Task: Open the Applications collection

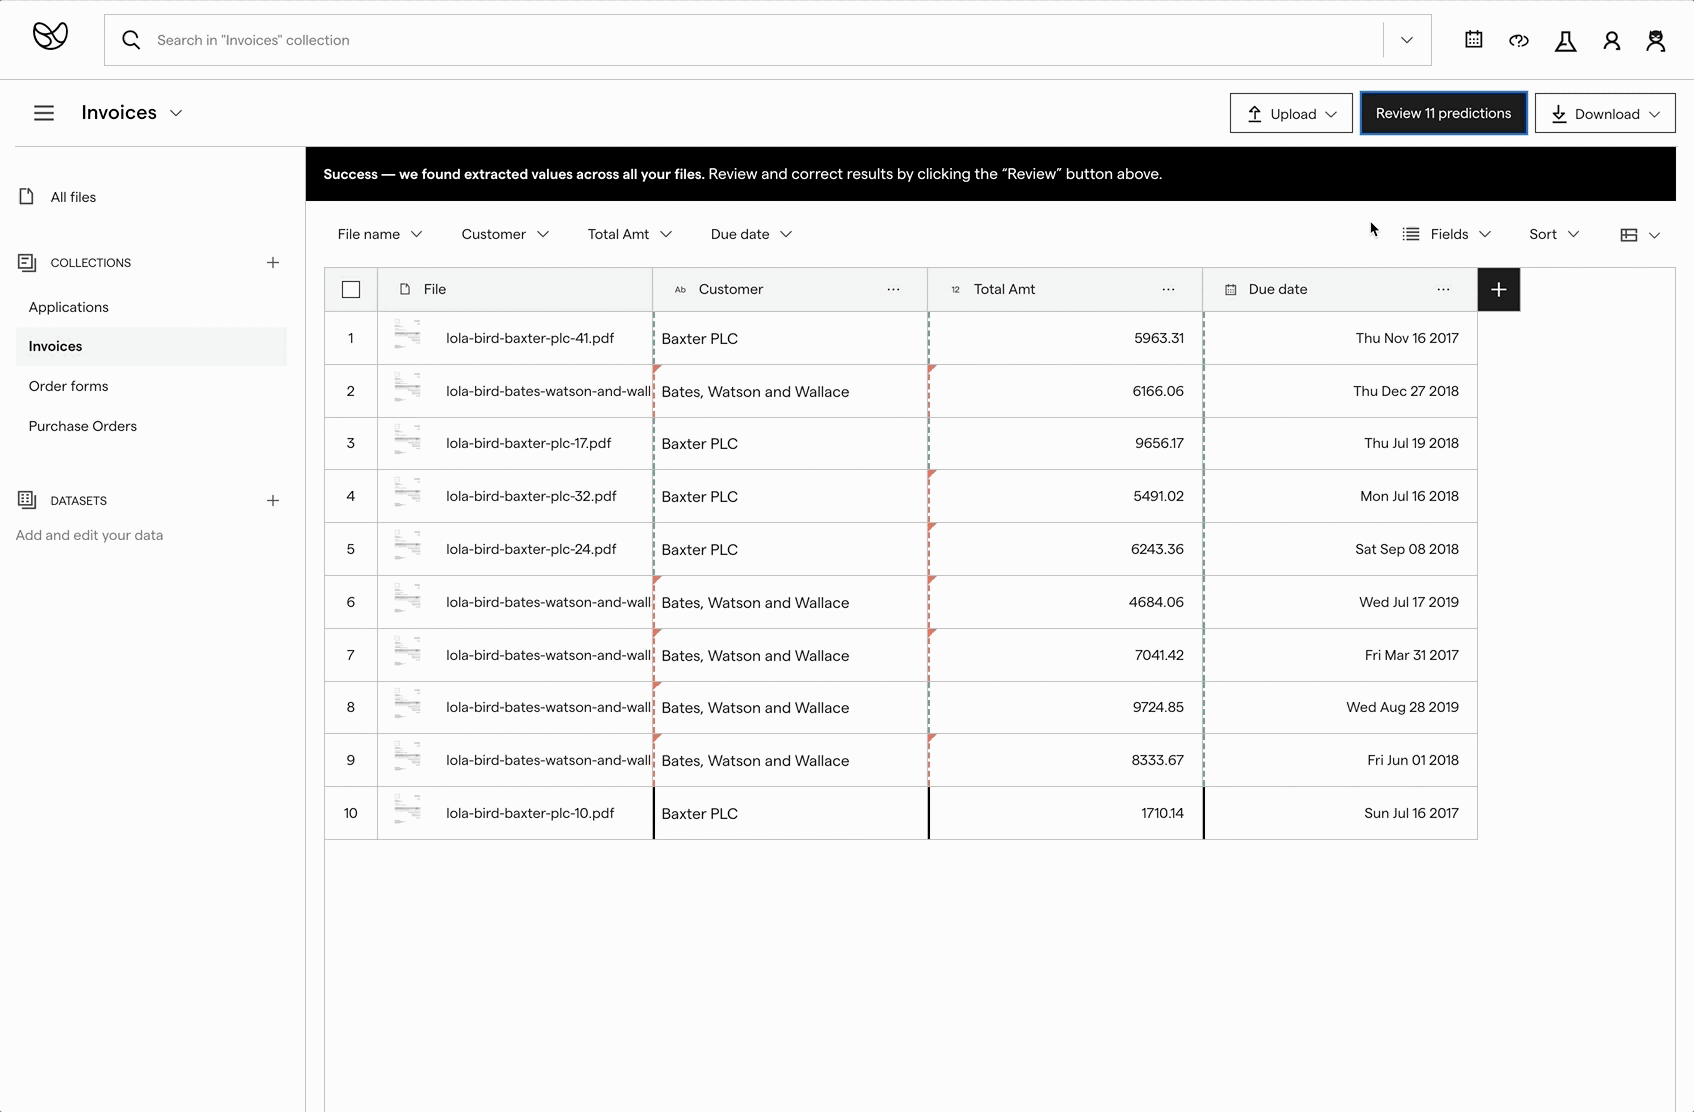Action: (68, 307)
